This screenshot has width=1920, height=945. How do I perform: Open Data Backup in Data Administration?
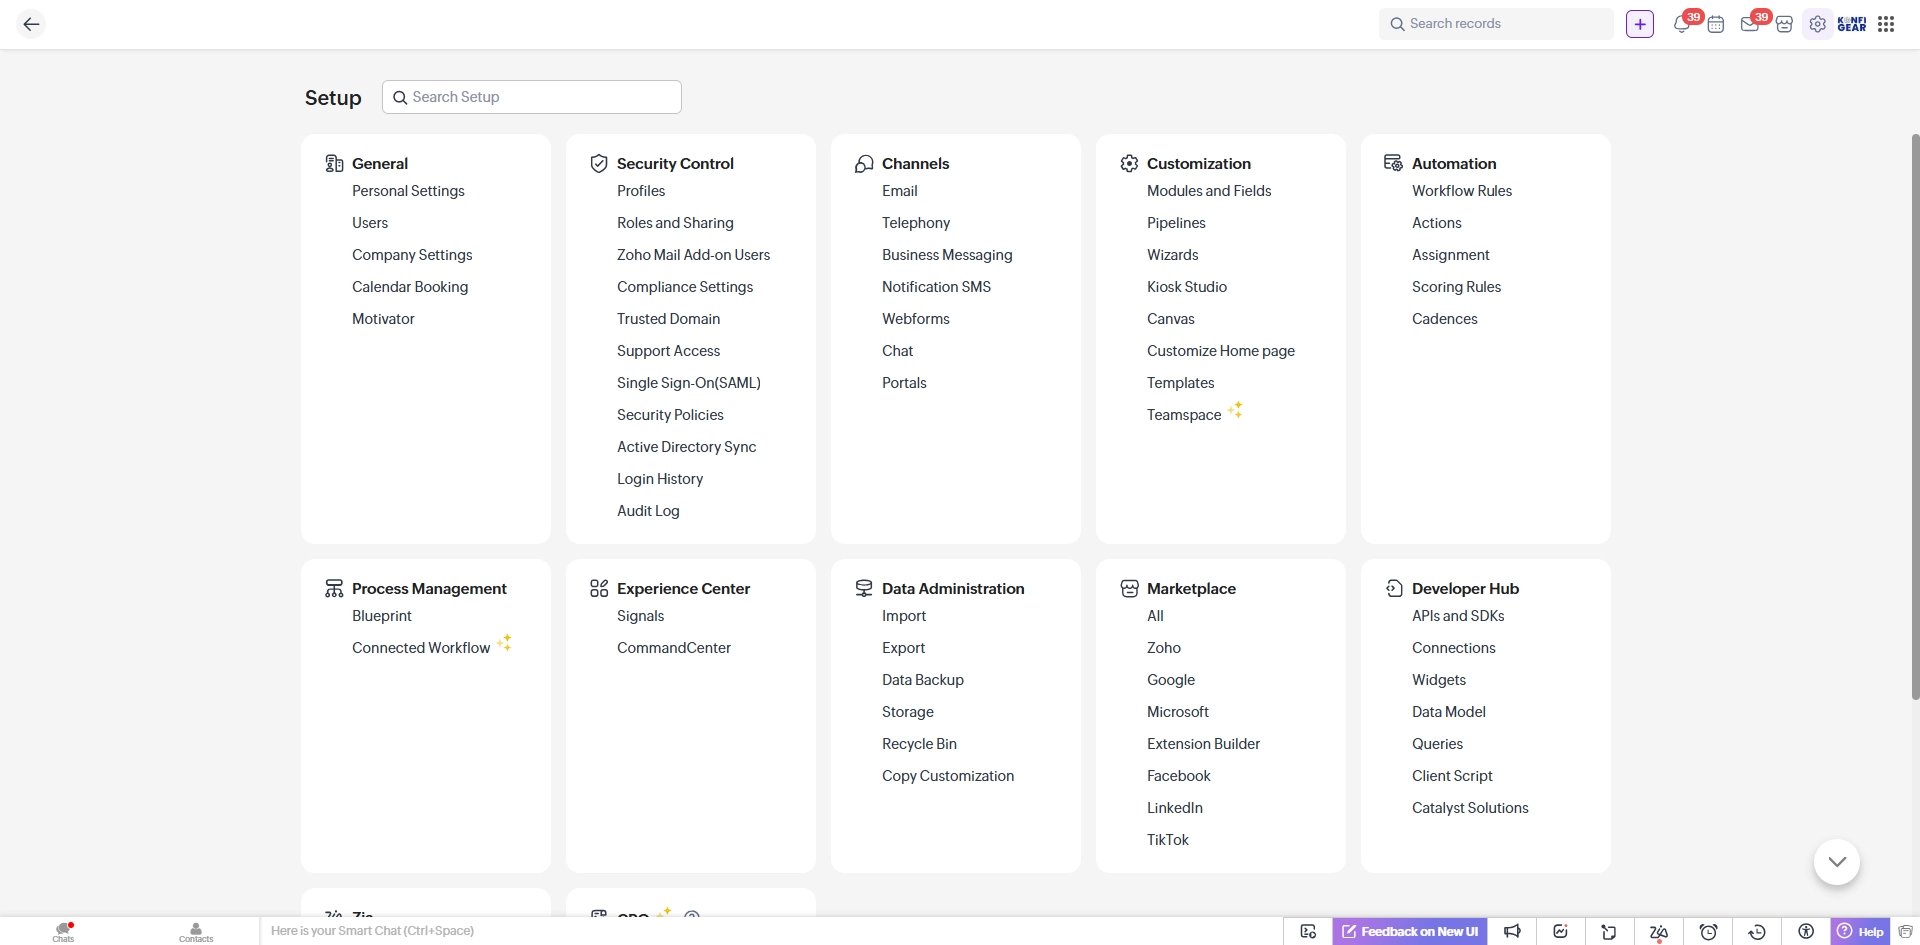922,679
